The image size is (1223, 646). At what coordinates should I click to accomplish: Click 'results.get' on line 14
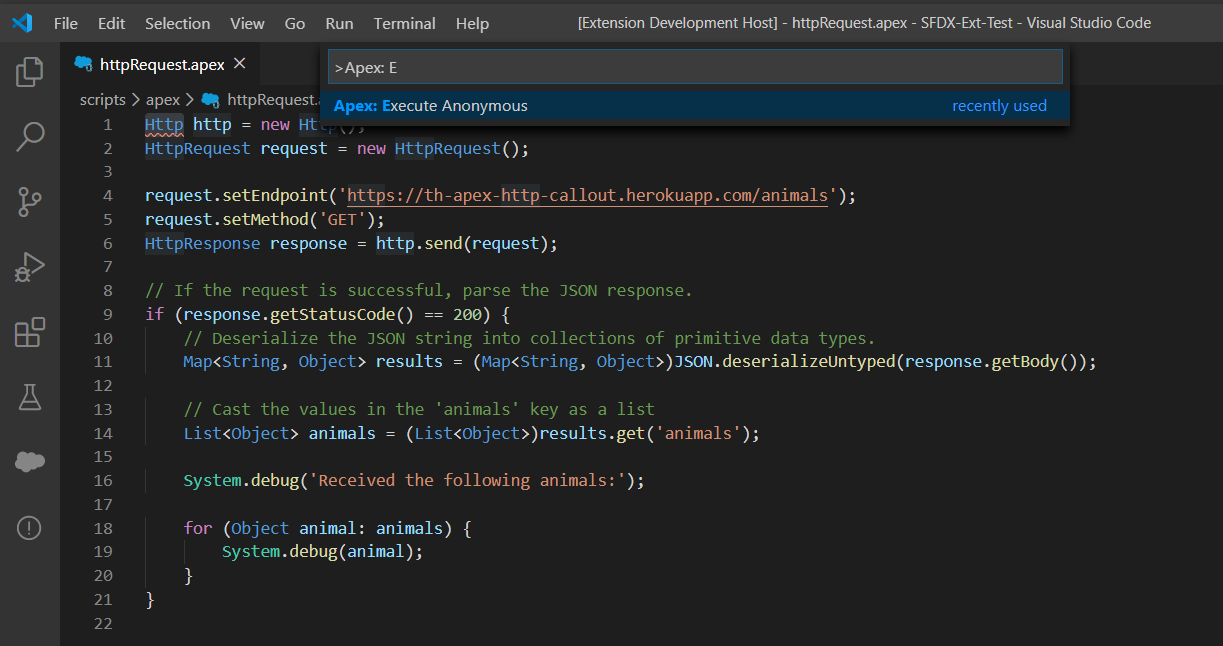click(x=592, y=433)
